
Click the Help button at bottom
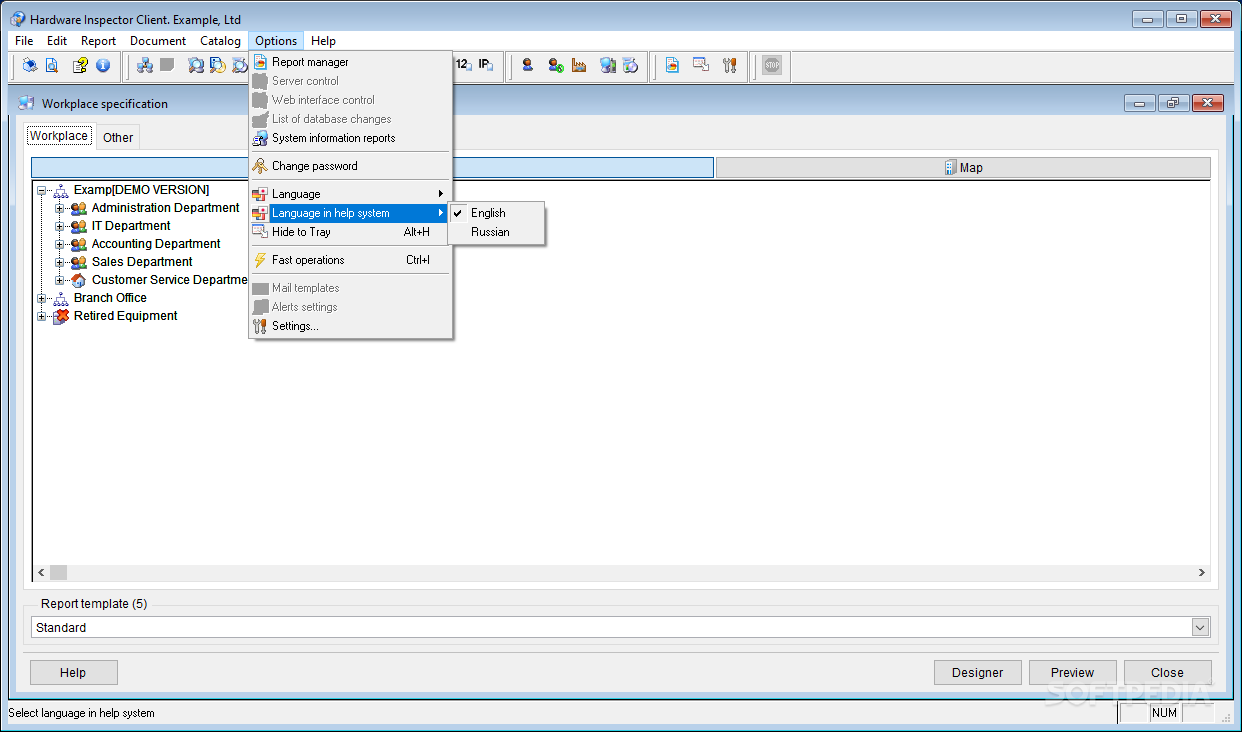[73, 673]
